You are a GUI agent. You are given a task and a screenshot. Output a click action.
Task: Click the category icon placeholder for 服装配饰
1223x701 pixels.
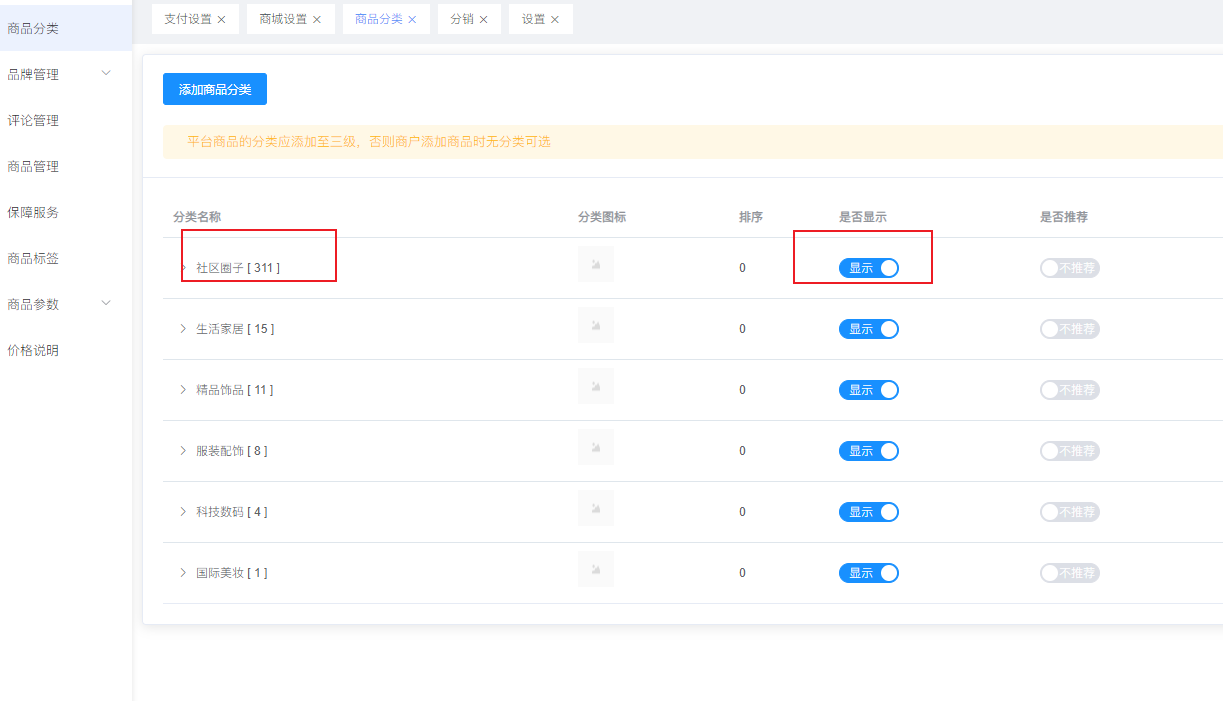coord(596,448)
